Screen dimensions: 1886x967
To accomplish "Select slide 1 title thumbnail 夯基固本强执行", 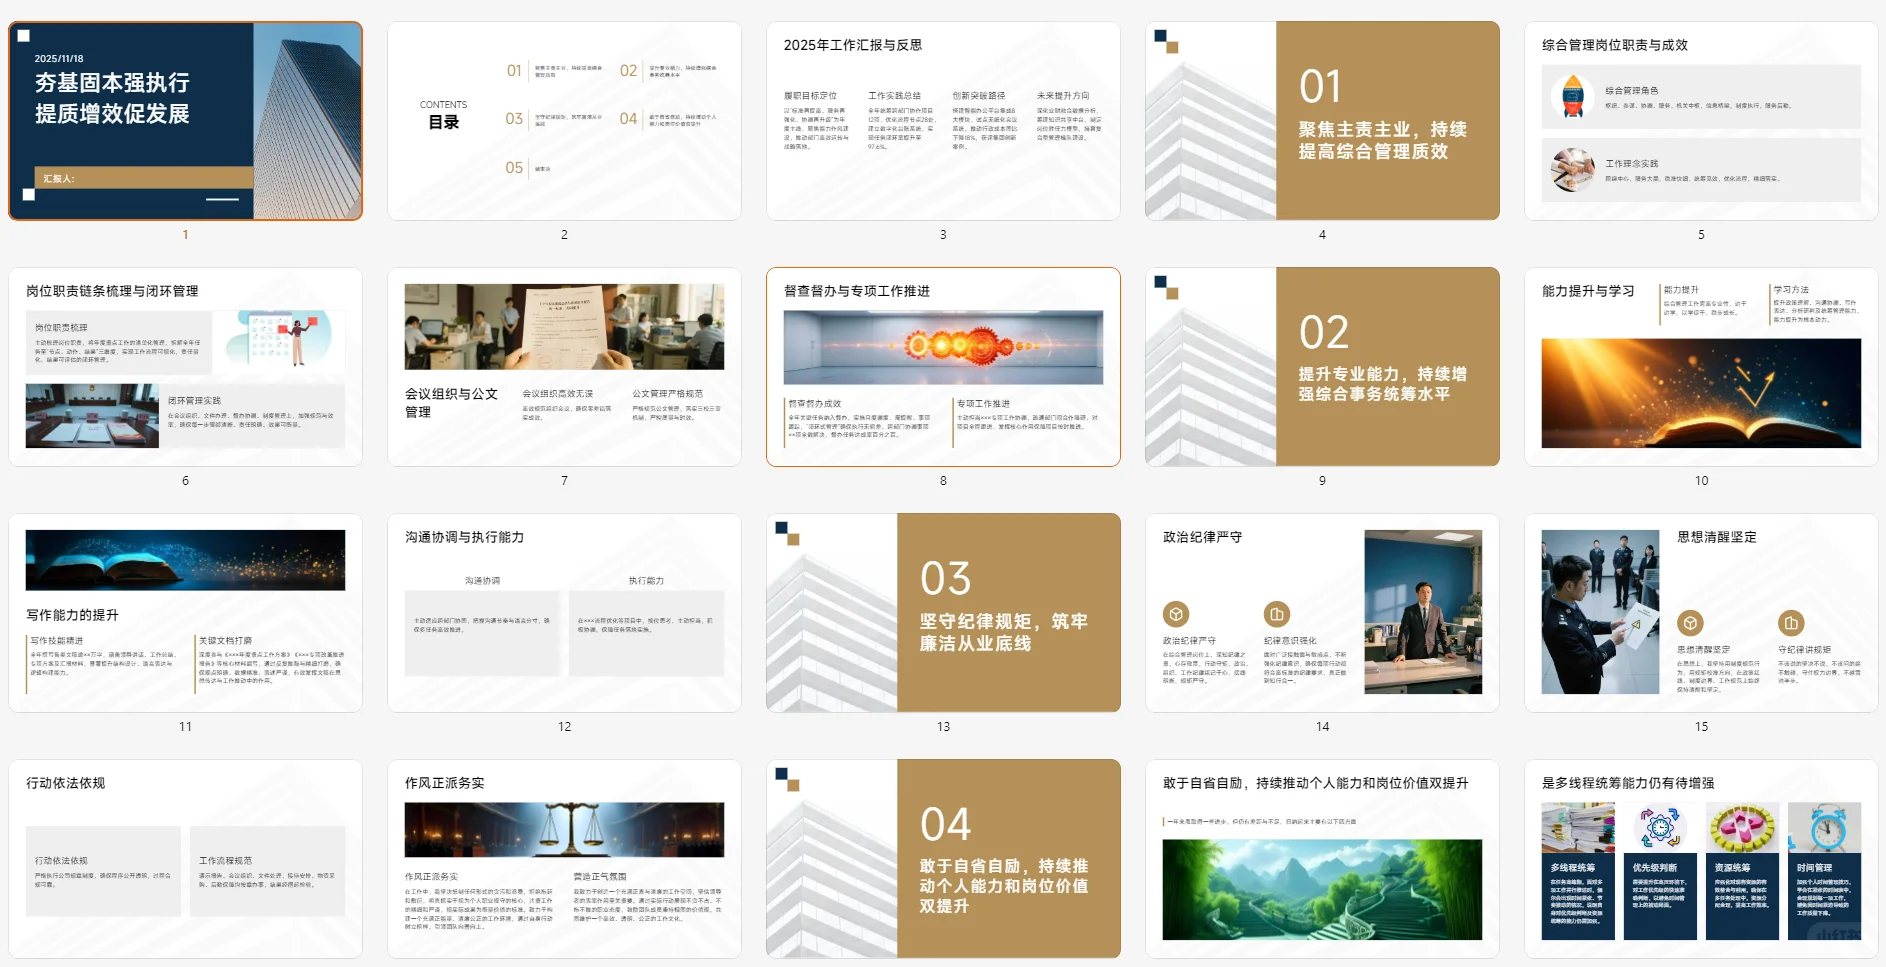I will 185,121.
